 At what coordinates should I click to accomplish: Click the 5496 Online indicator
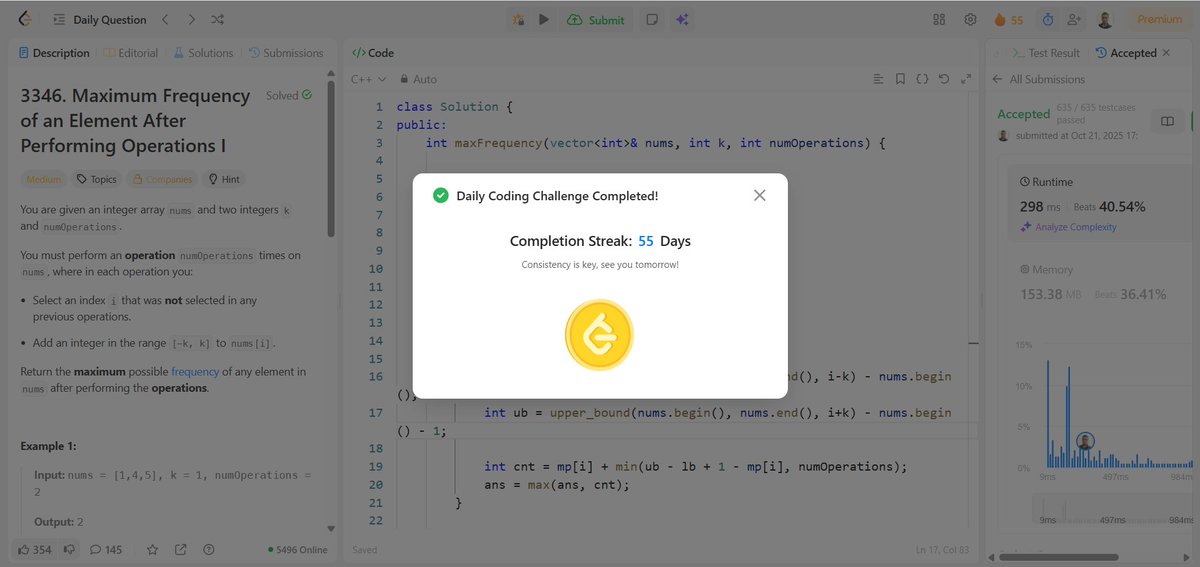point(297,550)
